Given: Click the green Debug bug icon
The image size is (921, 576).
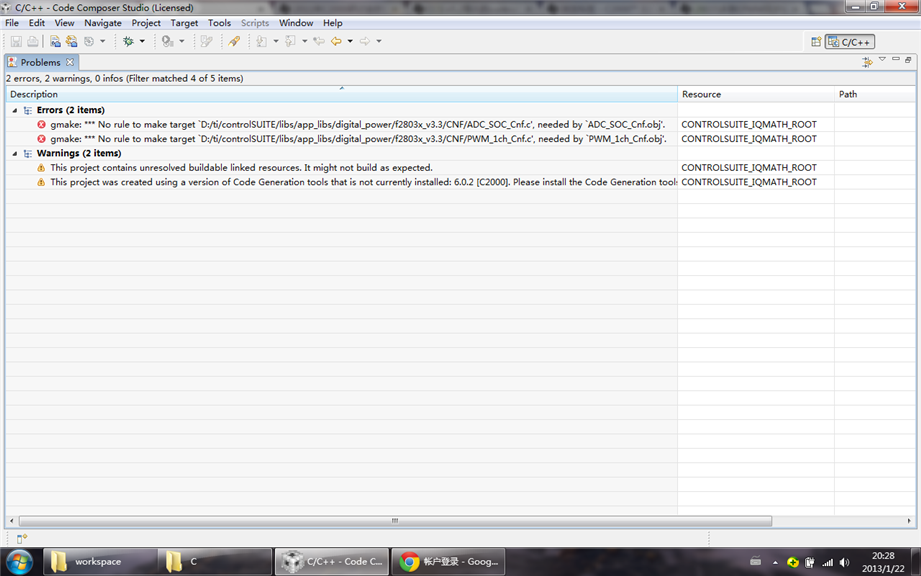Looking at the screenshot, I should (128, 41).
